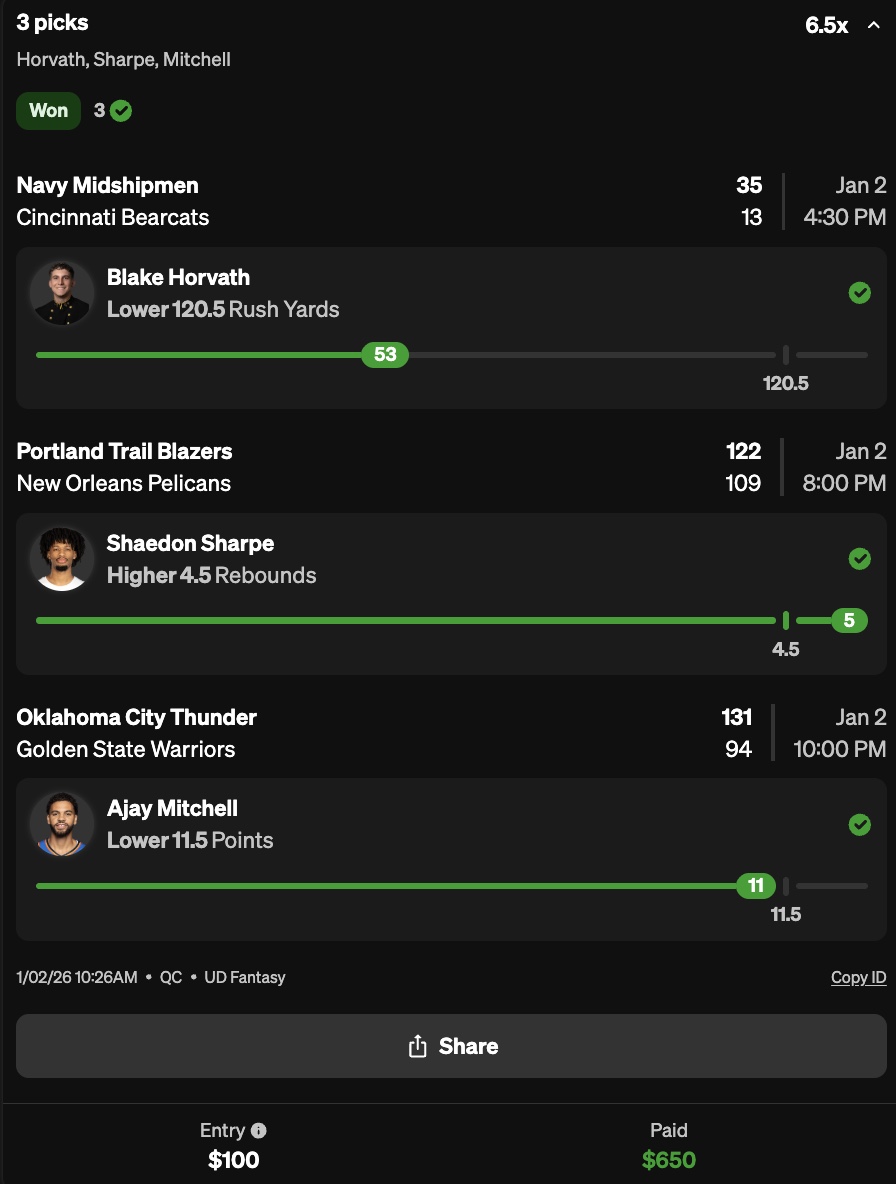Click the share icon in Share button

(418, 1046)
